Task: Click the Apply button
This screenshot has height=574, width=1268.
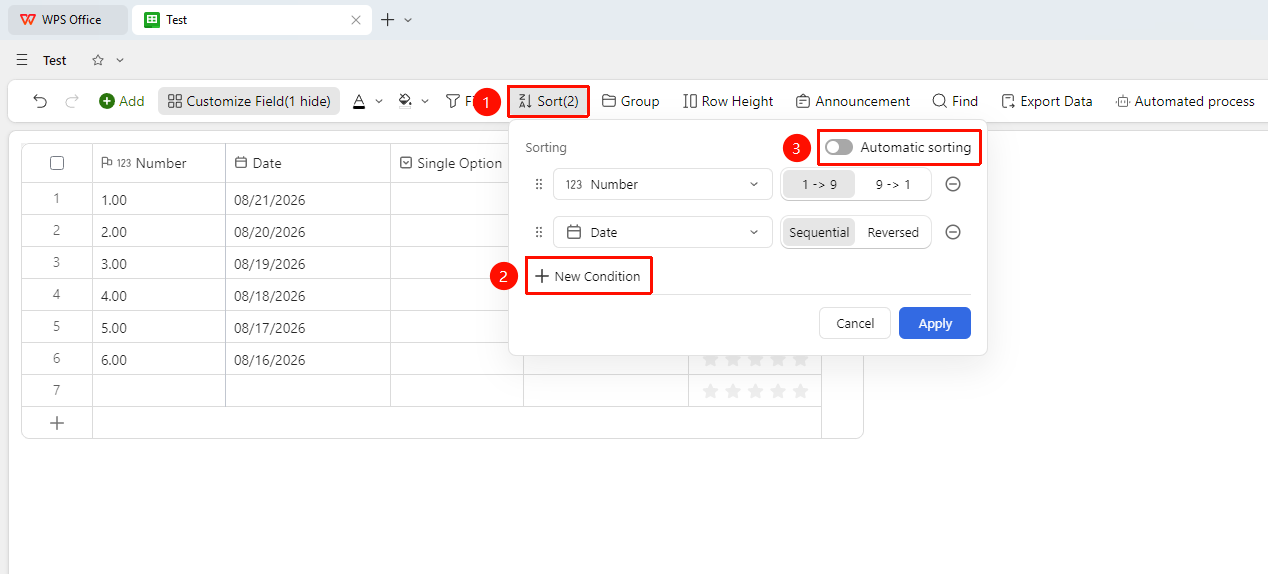Action: [935, 323]
